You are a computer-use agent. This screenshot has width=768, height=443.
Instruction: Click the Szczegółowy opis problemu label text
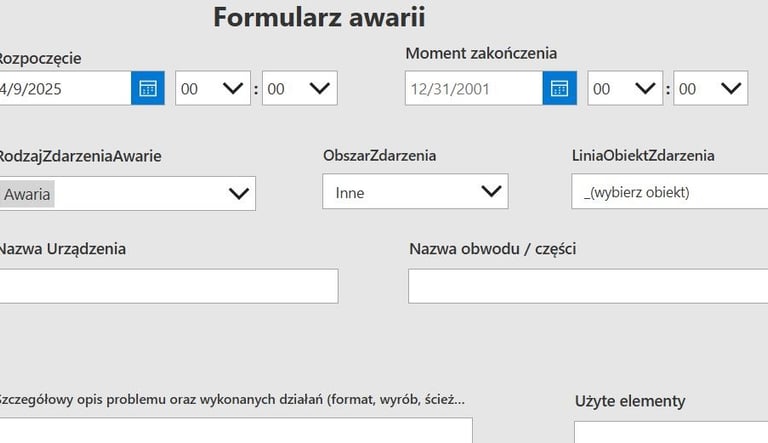coord(231,399)
